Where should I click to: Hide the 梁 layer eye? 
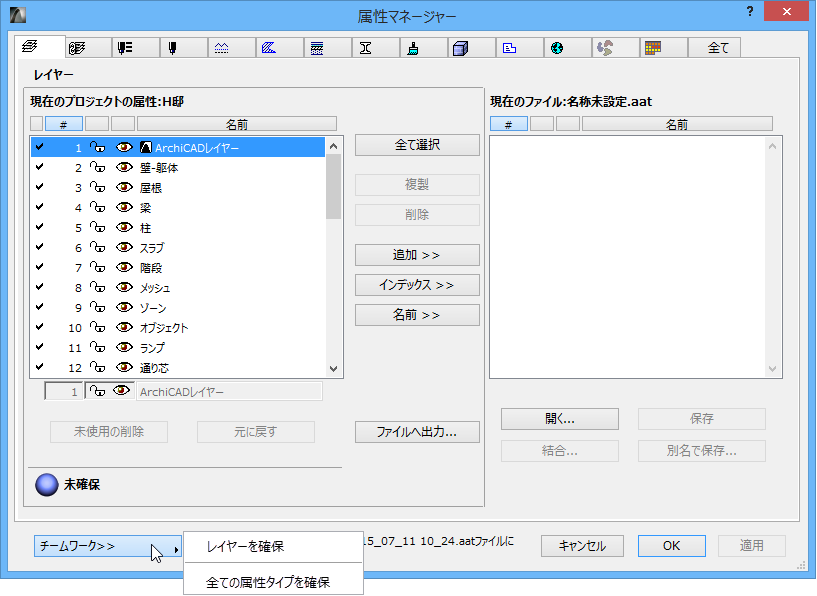pyautogui.click(x=124, y=207)
